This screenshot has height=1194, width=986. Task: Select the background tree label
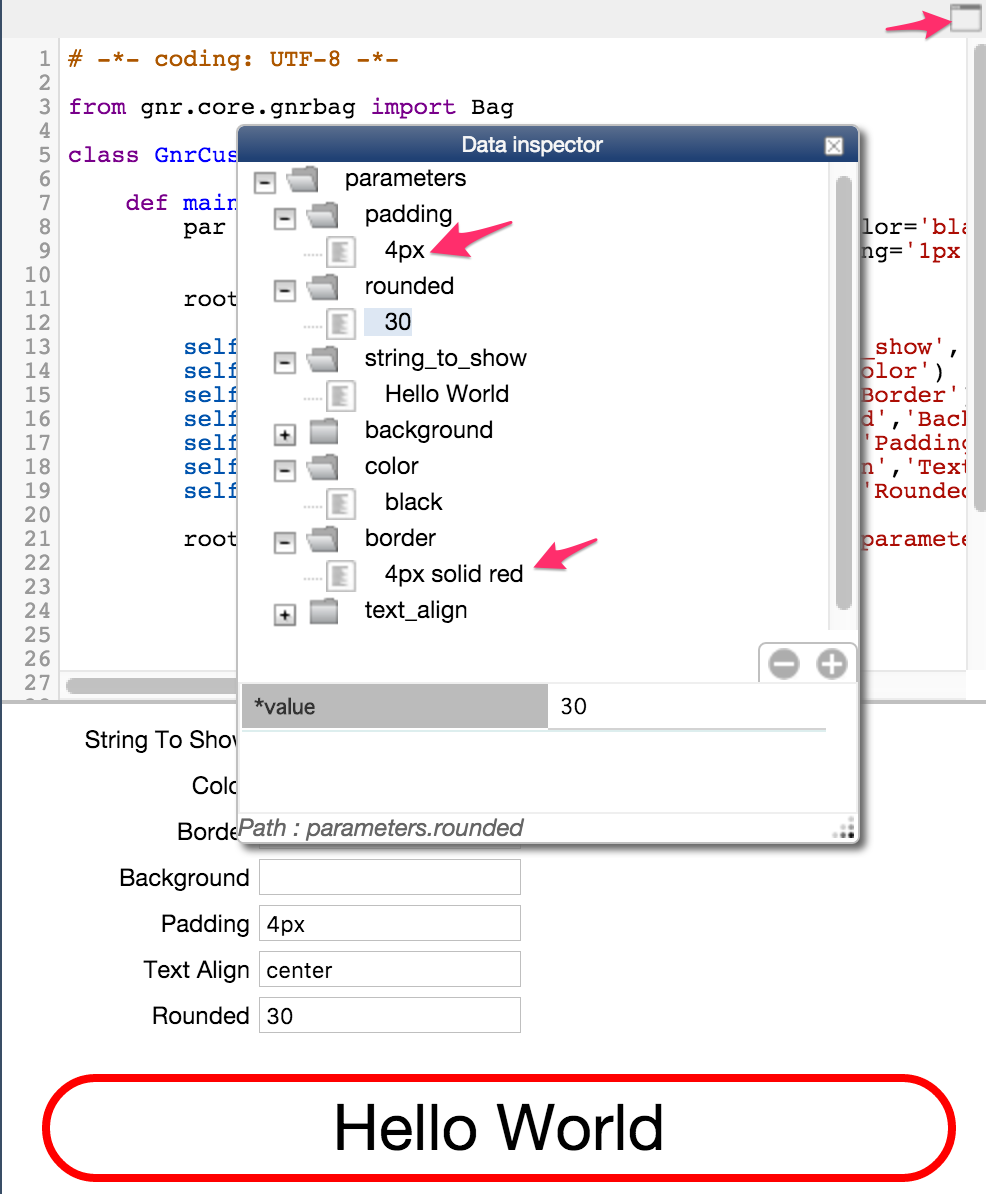pyautogui.click(x=429, y=430)
